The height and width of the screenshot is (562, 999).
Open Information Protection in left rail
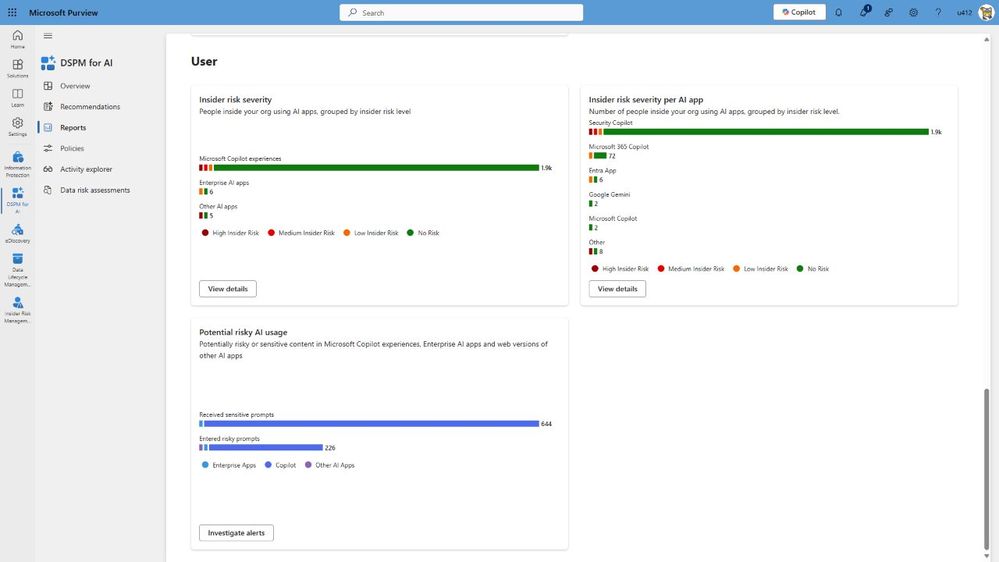(x=17, y=164)
